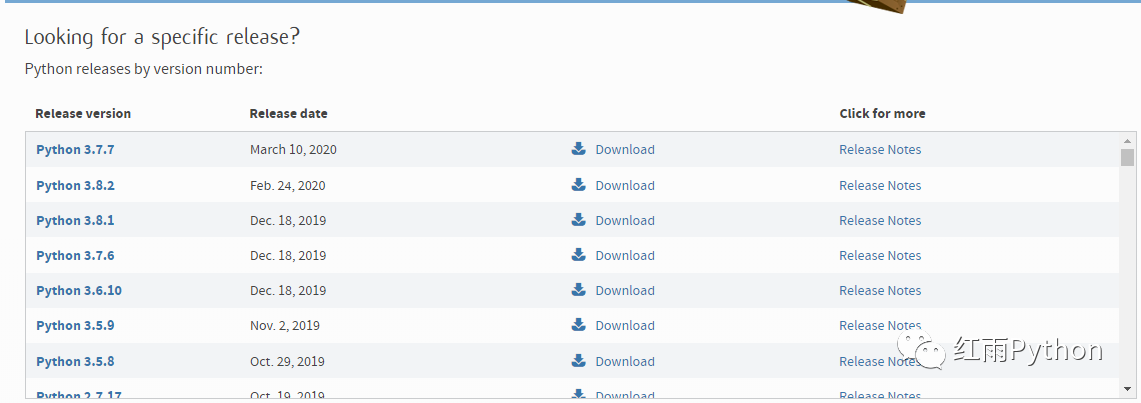View Release Notes for Python 3.8.2
The width and height of the screenshot is (1141, 403).
[x=880, y=185]
